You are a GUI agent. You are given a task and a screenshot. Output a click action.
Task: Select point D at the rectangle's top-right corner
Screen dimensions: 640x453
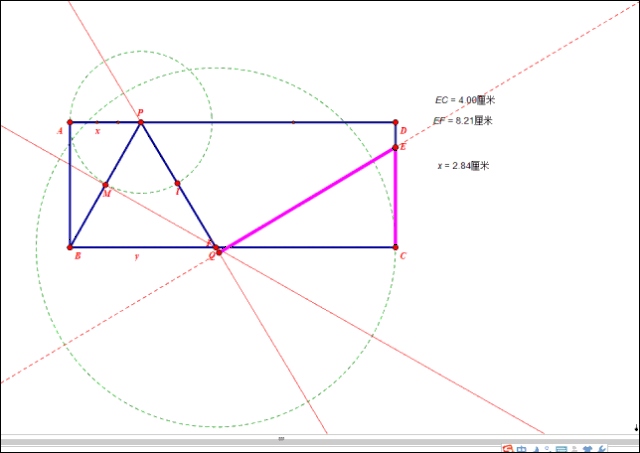pyautogui.click(x=395, y=122)
